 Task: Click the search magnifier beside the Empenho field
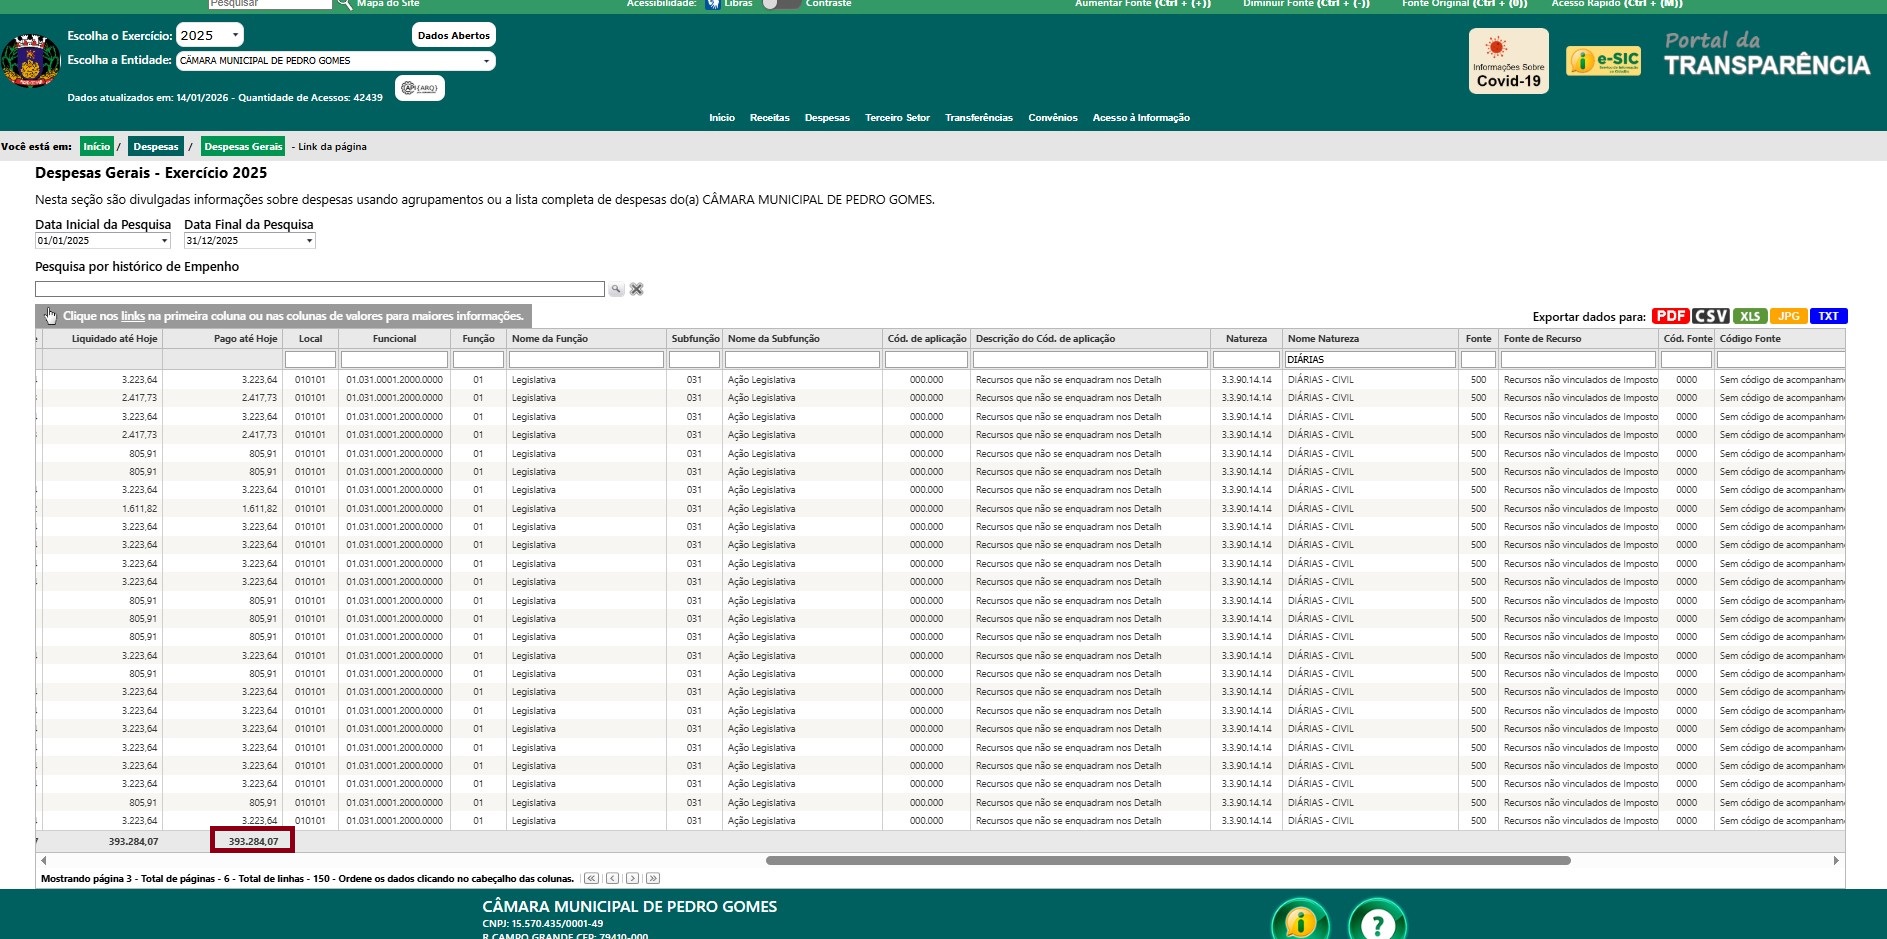[617, 290]
